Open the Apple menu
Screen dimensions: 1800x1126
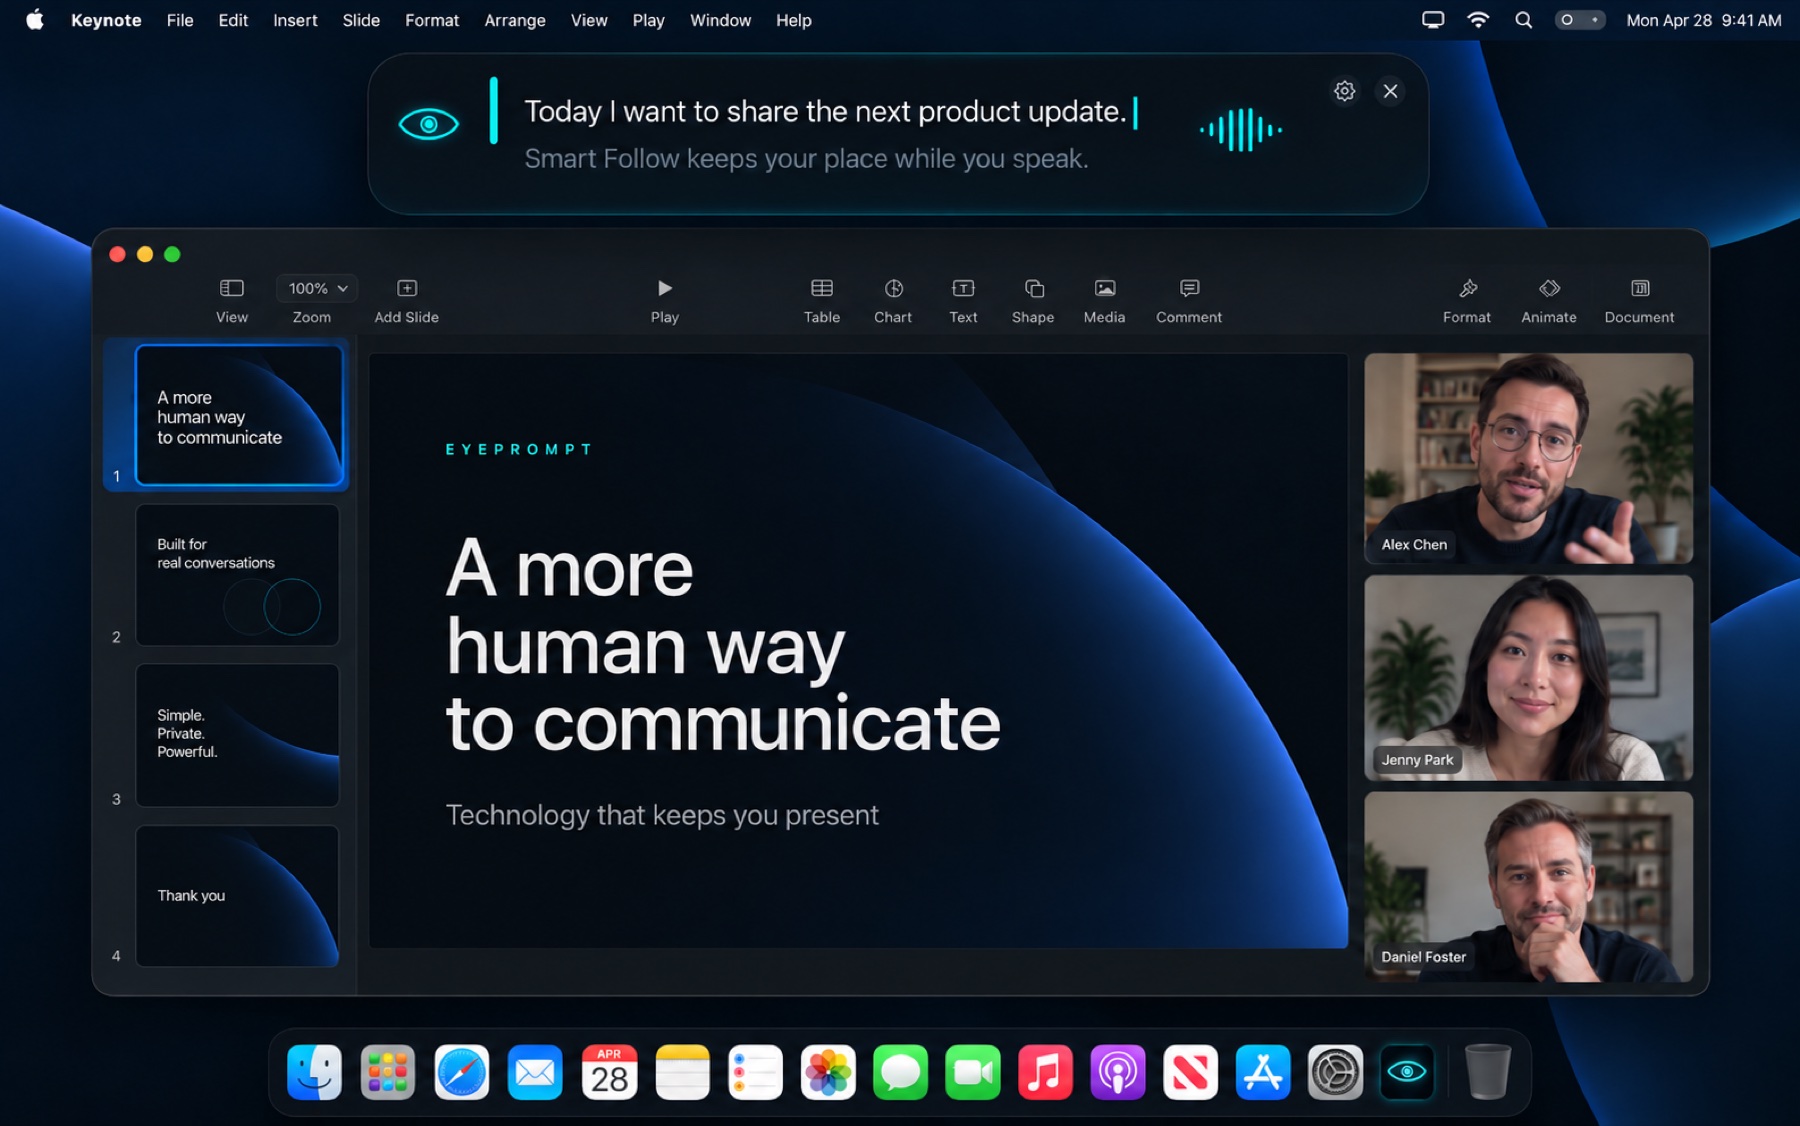tap(35, 20)
